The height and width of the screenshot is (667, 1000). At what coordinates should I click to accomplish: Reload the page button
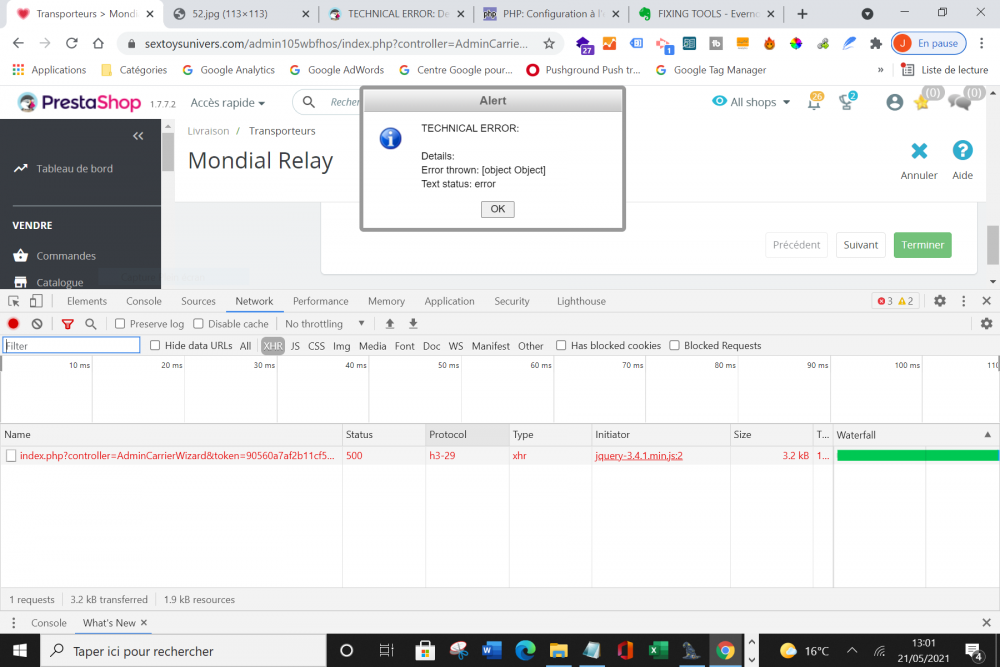(x=71, y=43)
